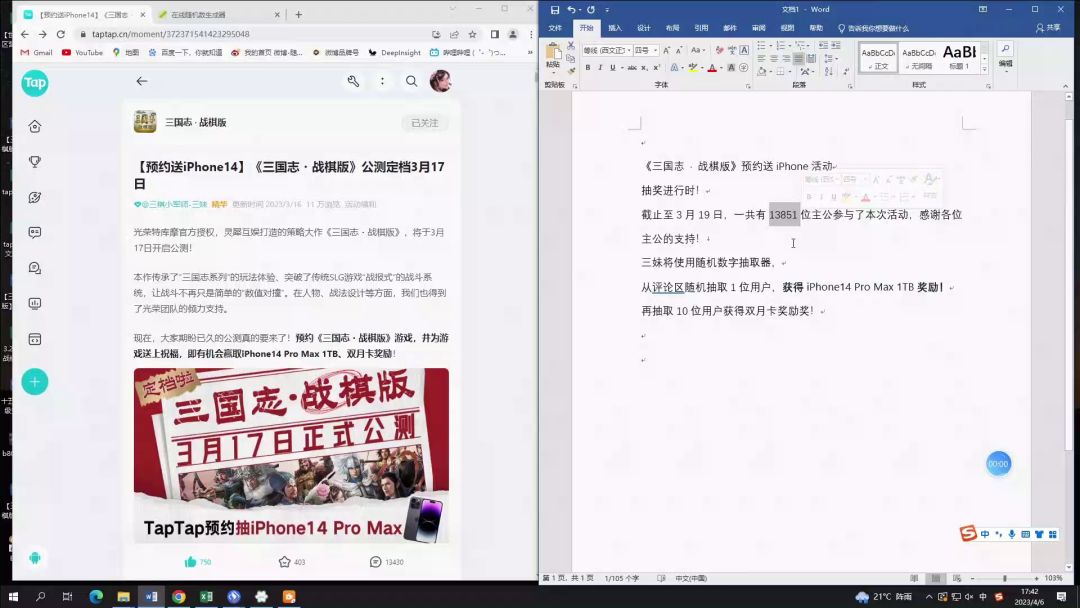Viewport: 1080px width, 608px height.
Task: Open the 文件 menu in Word
Action: tap(555, 28)
